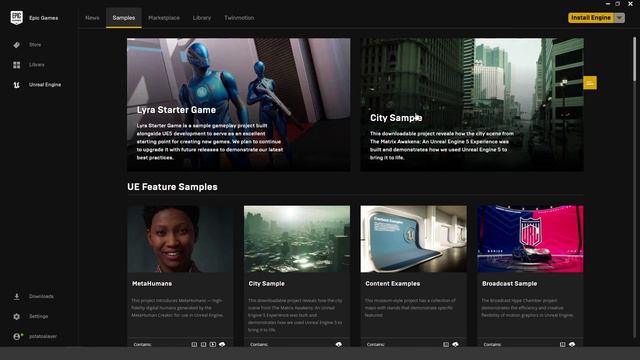Click the UE Feature Samples heading
This screenshot has height=360, width=640.
tap(172, 187)
